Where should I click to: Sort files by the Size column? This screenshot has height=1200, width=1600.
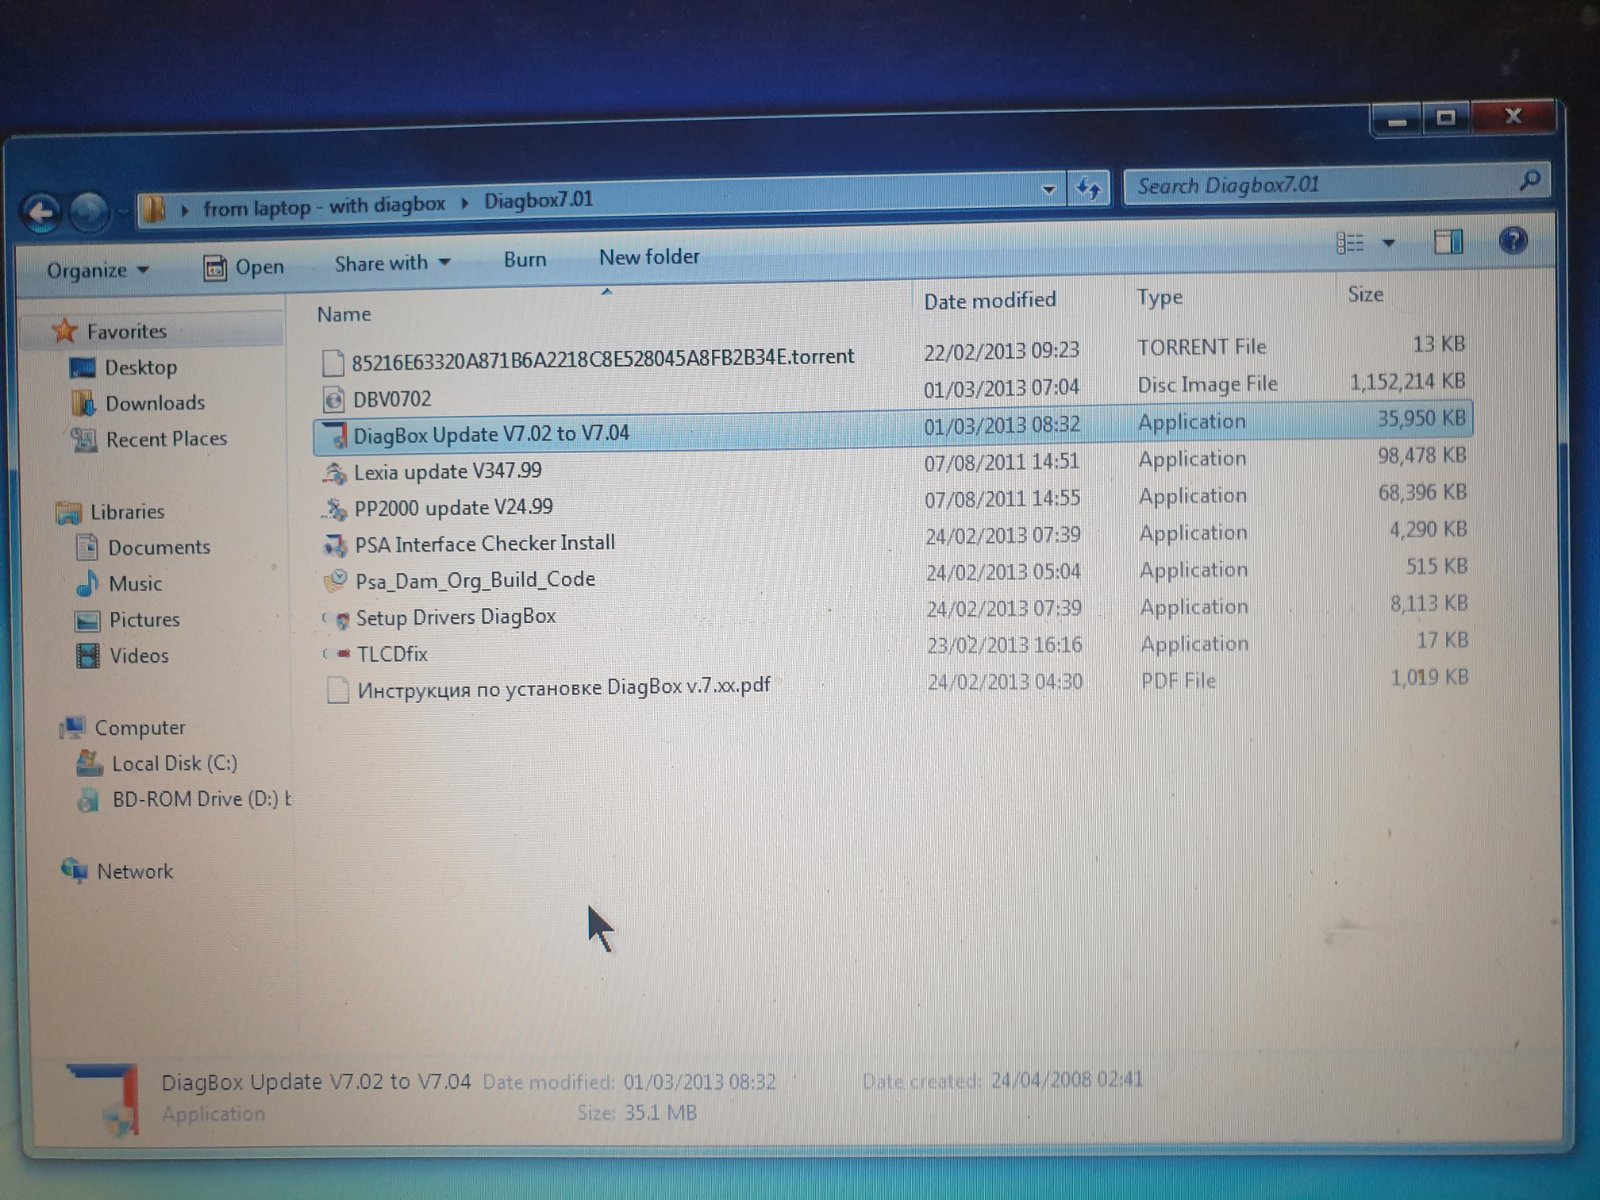[x=1365, y=294]
